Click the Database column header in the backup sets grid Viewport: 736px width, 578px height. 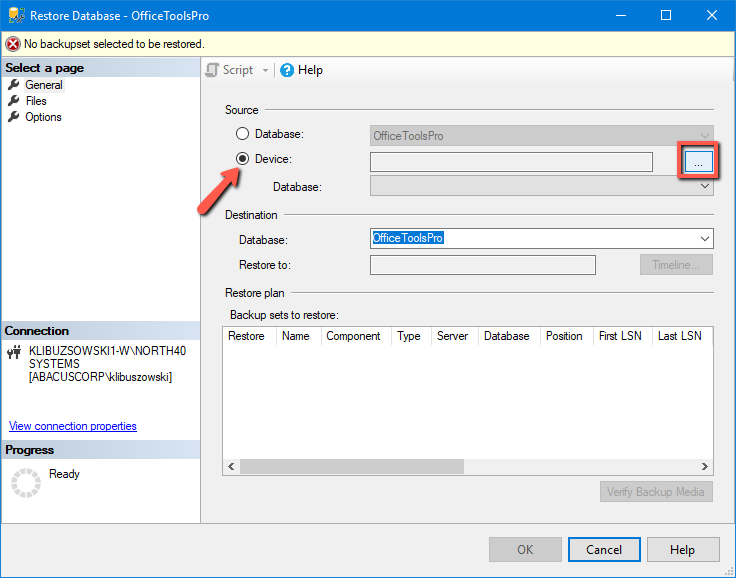point(509,336)
